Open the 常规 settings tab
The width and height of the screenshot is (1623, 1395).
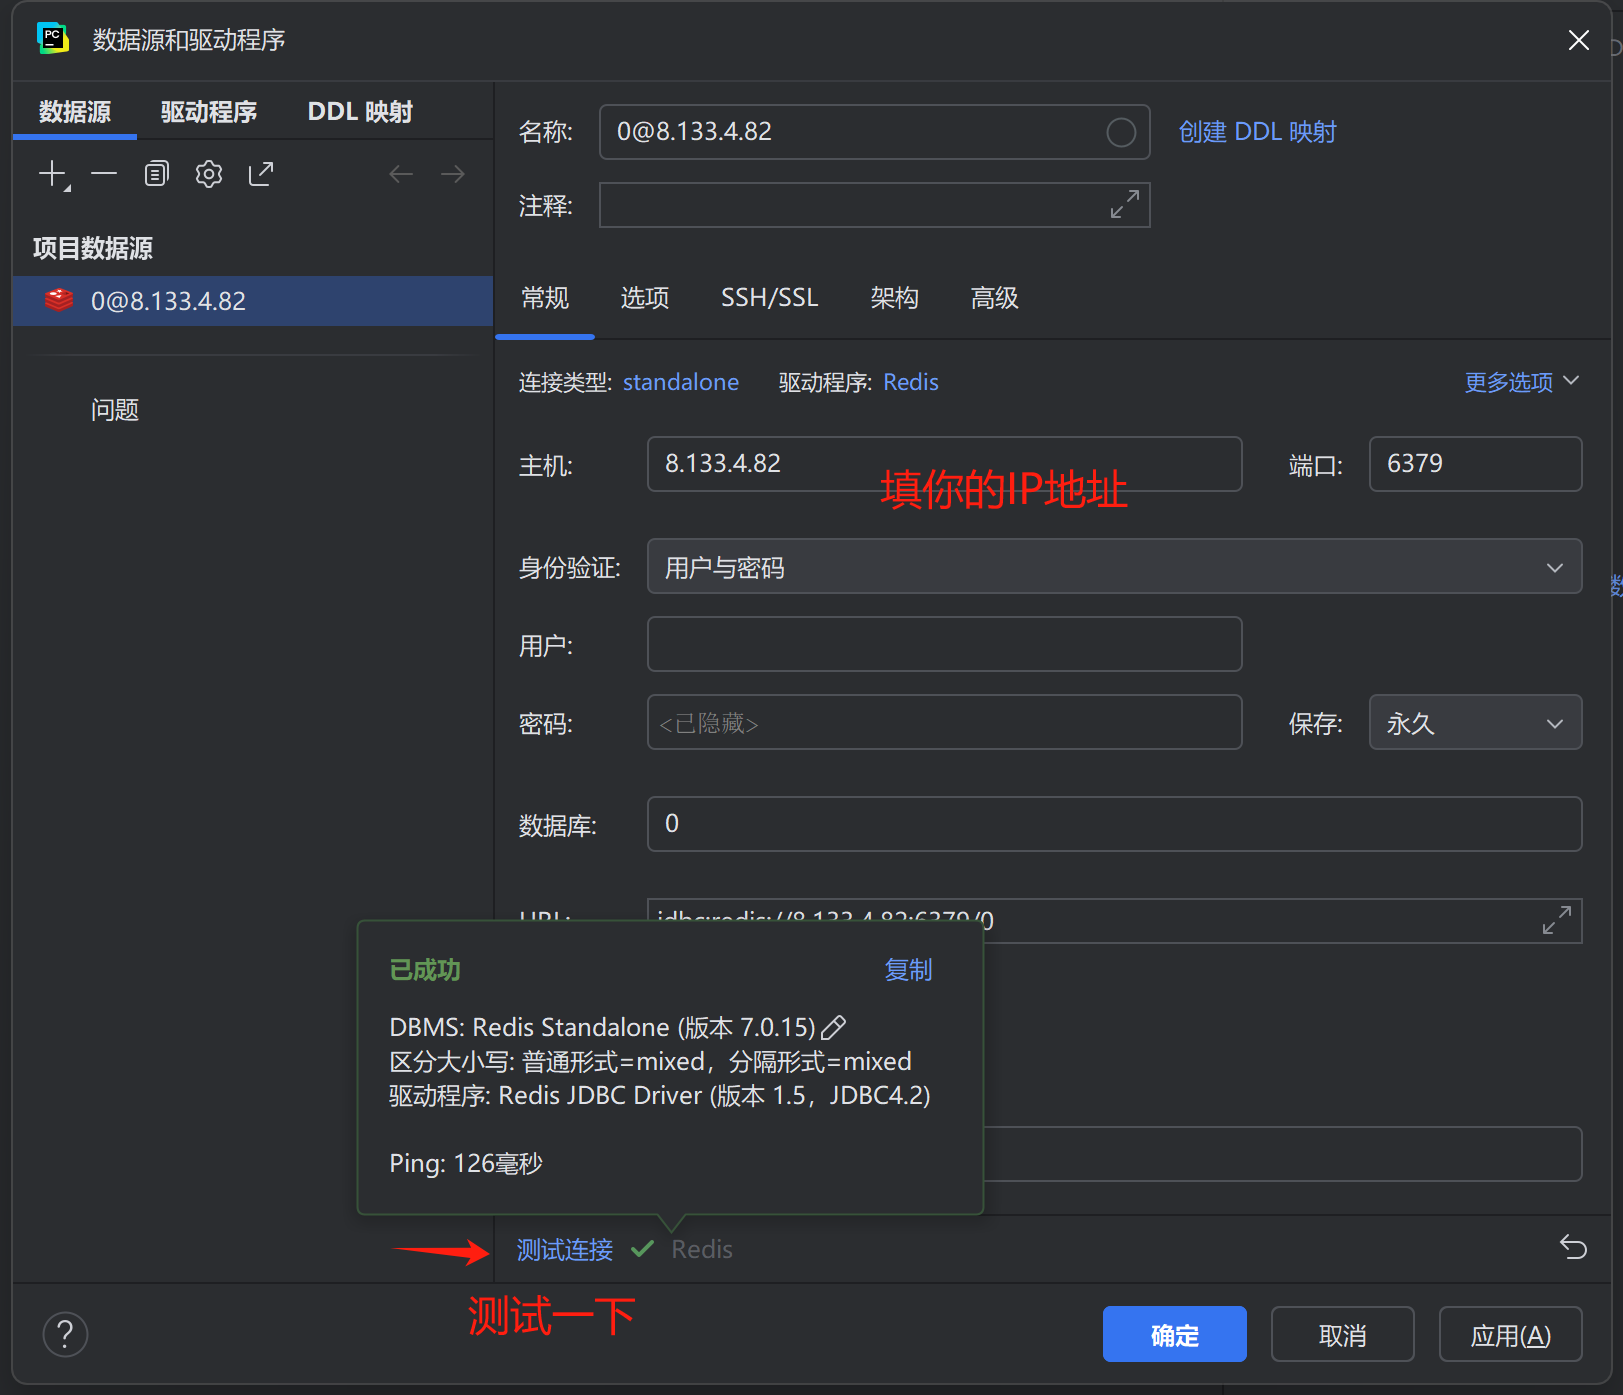click(545, 298)
